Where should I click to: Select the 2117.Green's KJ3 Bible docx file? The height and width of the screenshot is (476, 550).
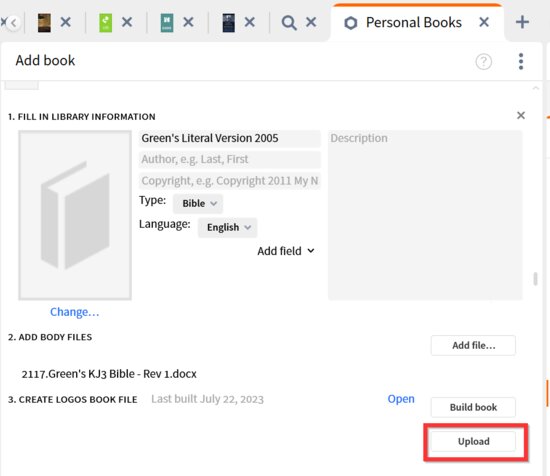109,374
